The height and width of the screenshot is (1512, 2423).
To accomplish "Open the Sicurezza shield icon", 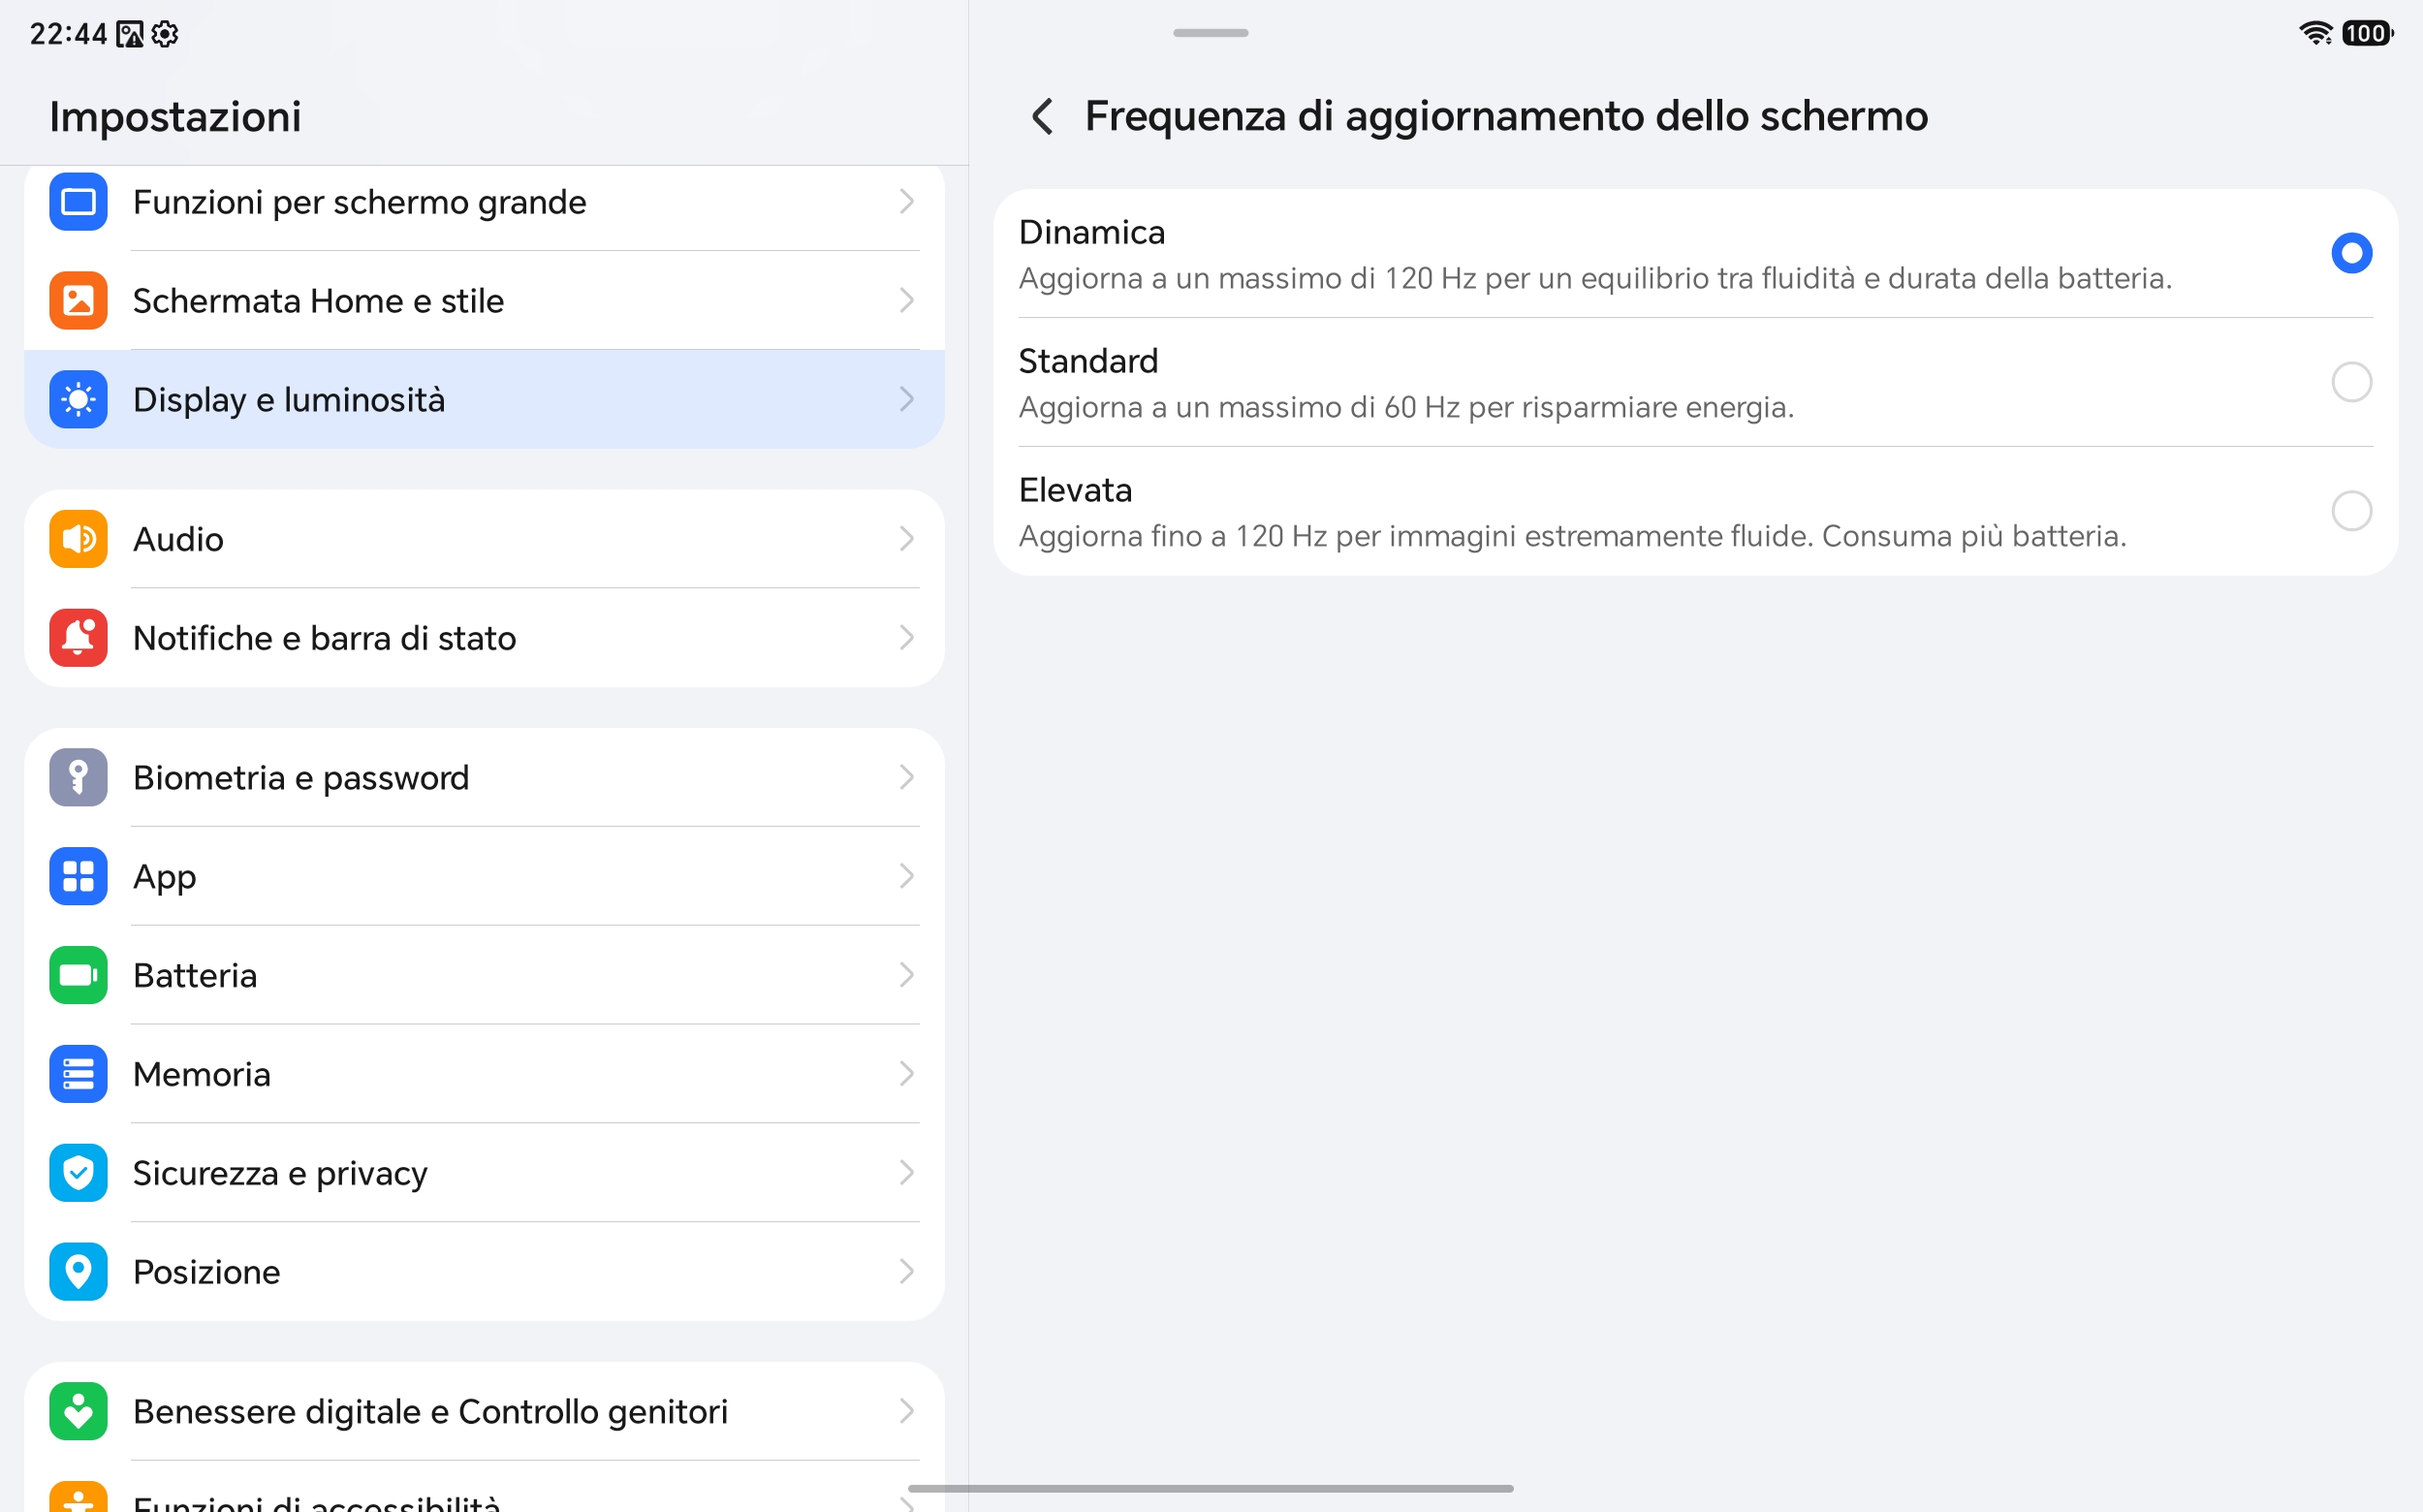I will tap(78, 1173).
